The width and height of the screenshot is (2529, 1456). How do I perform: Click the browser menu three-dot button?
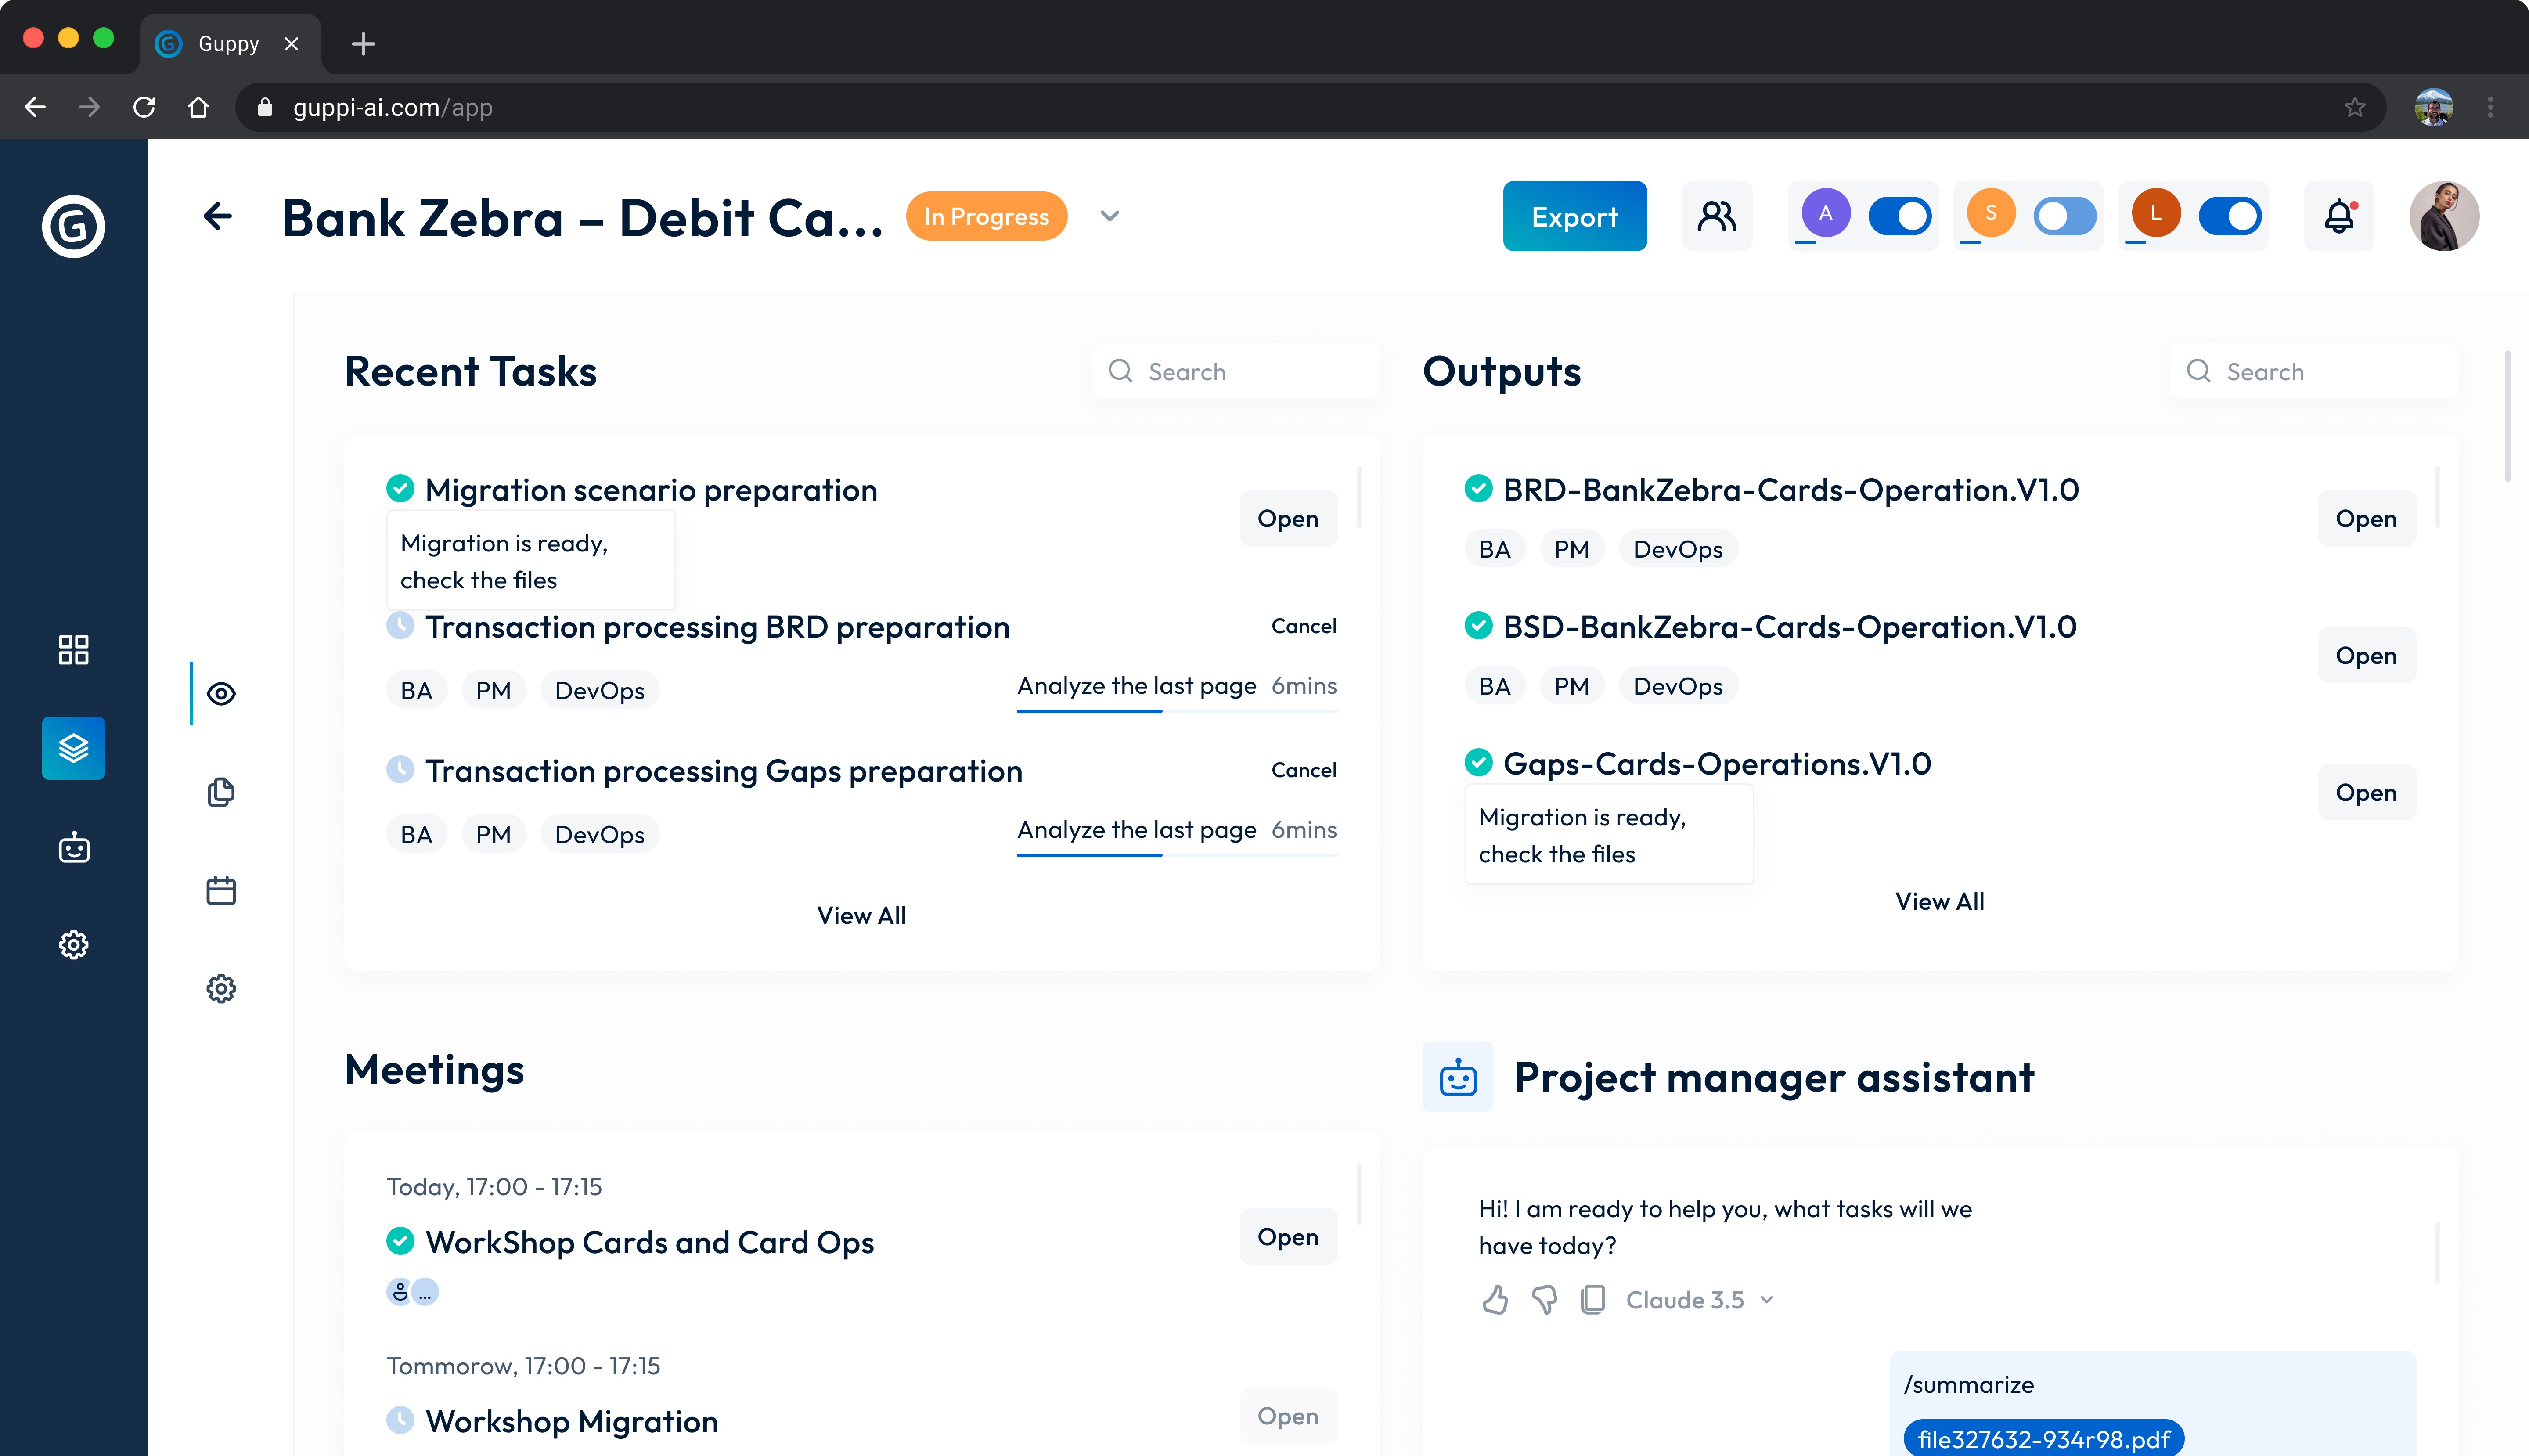pos(2490,107)
